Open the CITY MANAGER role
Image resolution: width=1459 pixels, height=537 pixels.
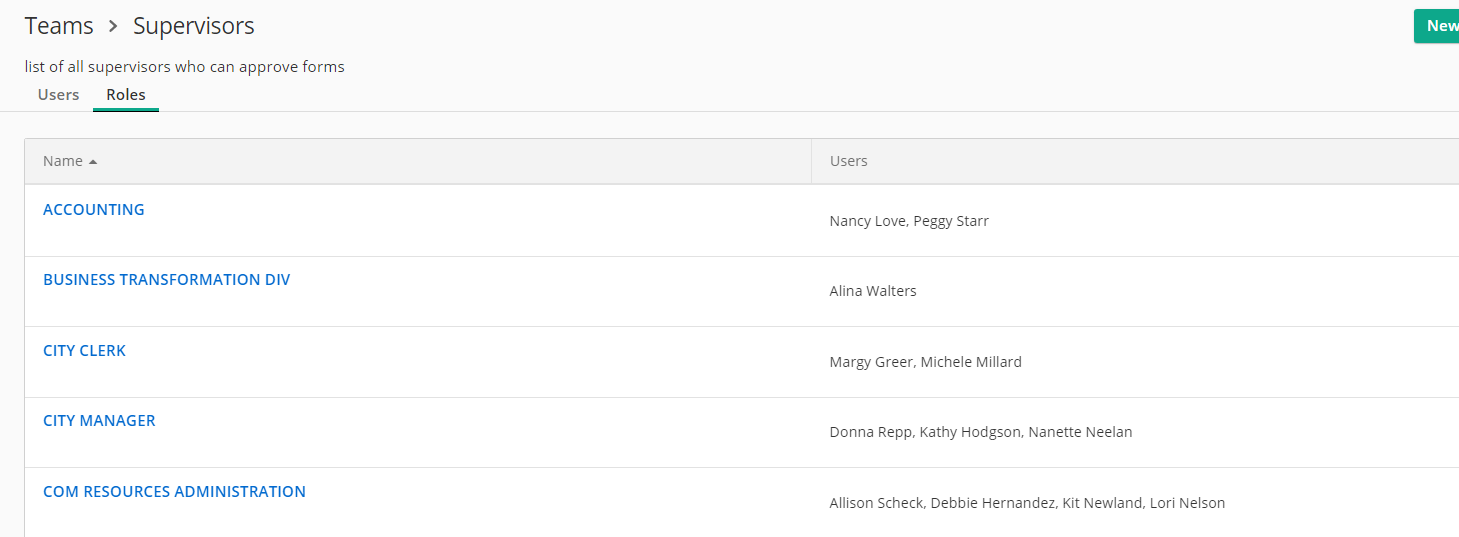click(99, 421)
